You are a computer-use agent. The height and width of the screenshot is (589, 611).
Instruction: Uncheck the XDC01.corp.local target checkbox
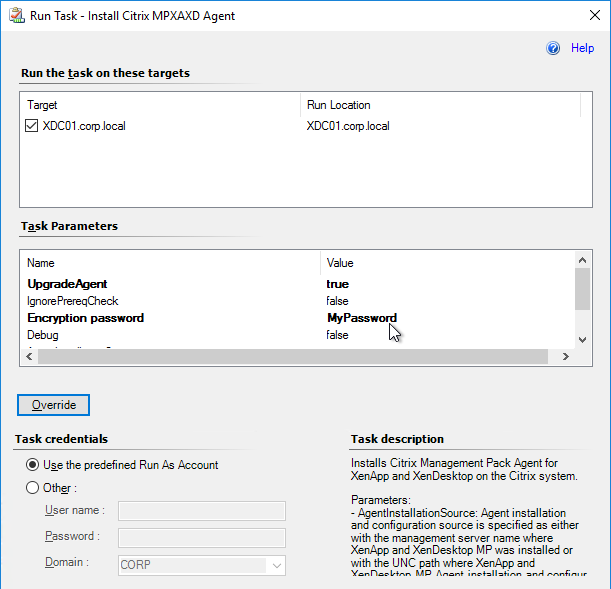[32, 126]
